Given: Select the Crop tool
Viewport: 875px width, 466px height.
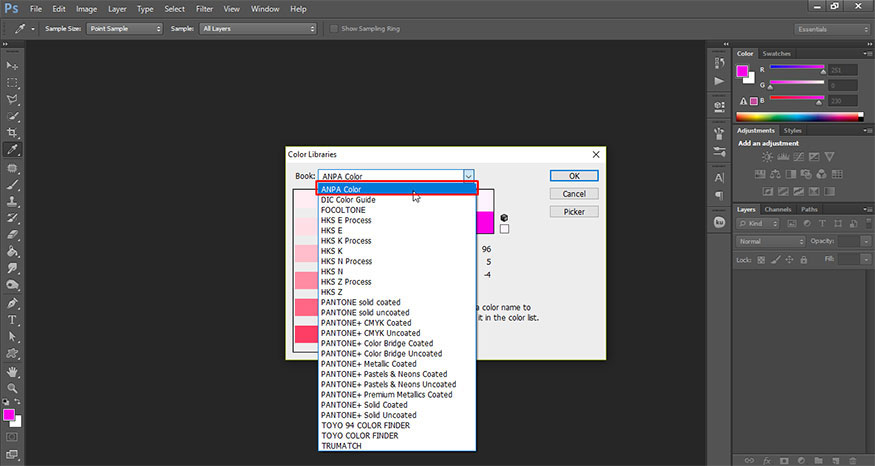Looking at the screenshot, I should (x=13, y=133).
